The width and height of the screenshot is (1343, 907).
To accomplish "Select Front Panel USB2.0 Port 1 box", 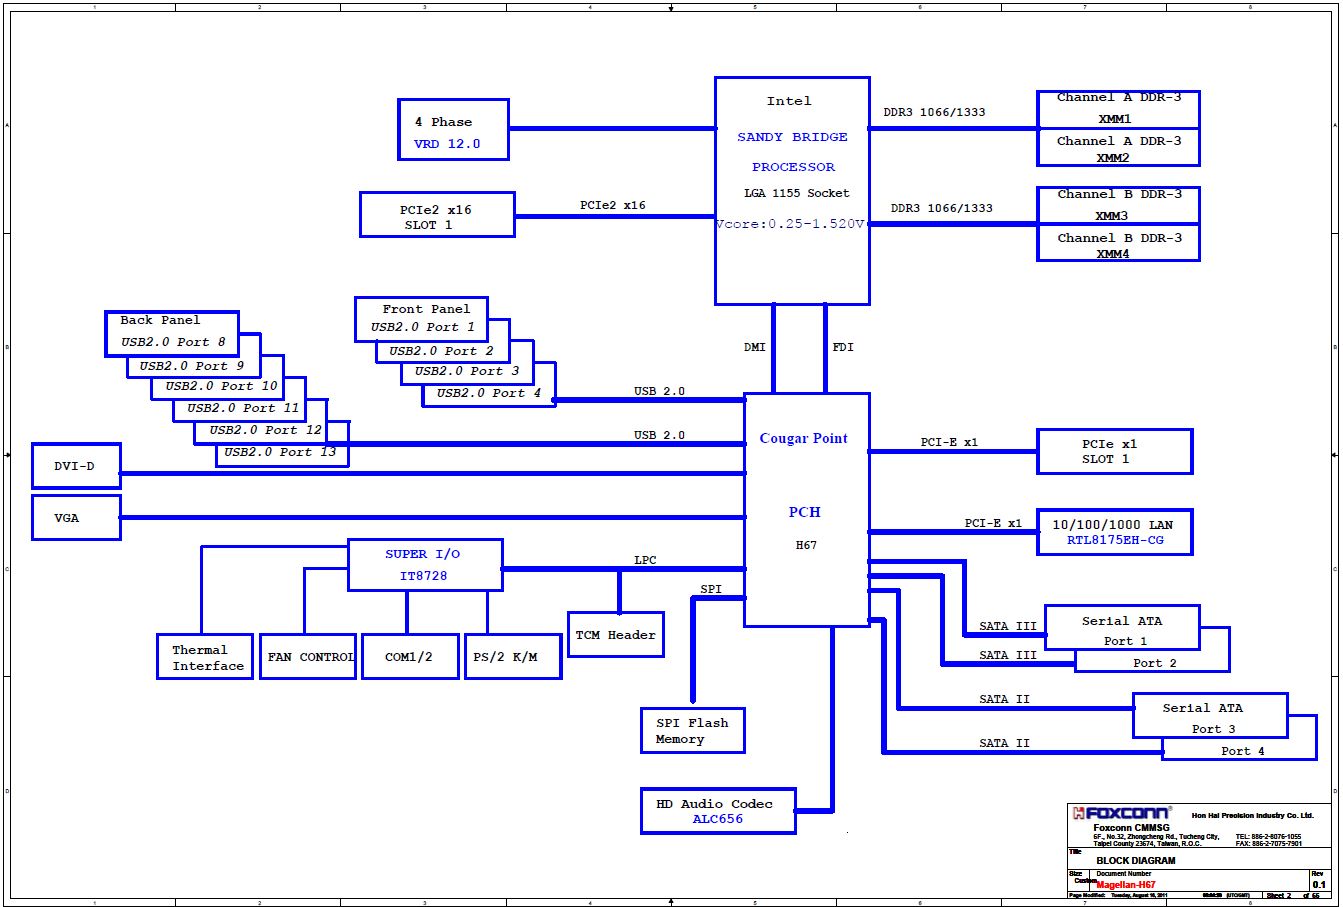I will click(421, 319).
